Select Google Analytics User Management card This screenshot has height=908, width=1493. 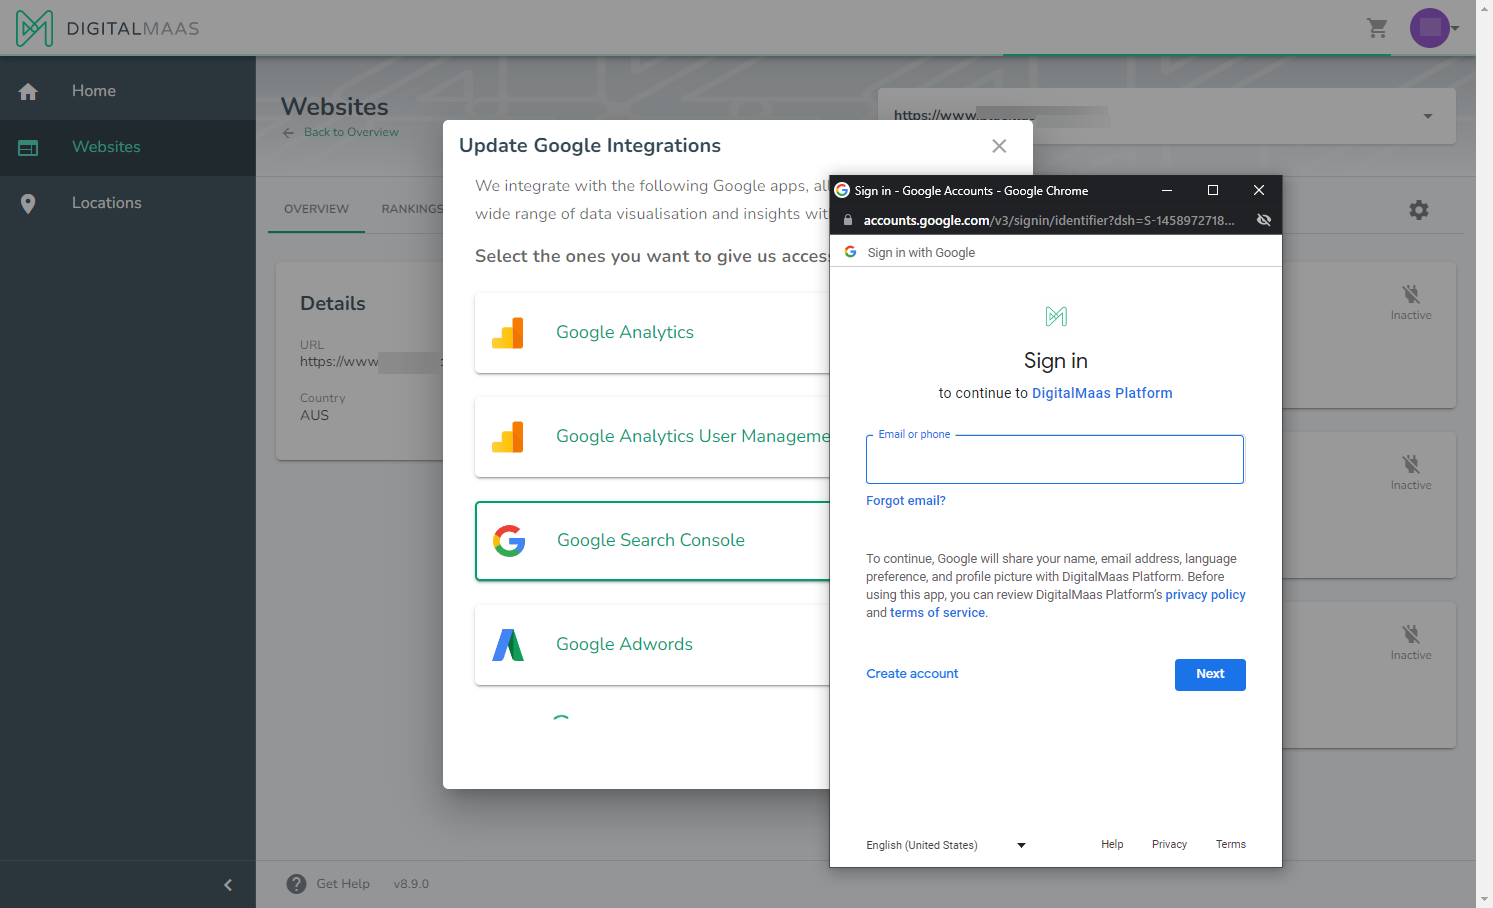pos(652,437)
